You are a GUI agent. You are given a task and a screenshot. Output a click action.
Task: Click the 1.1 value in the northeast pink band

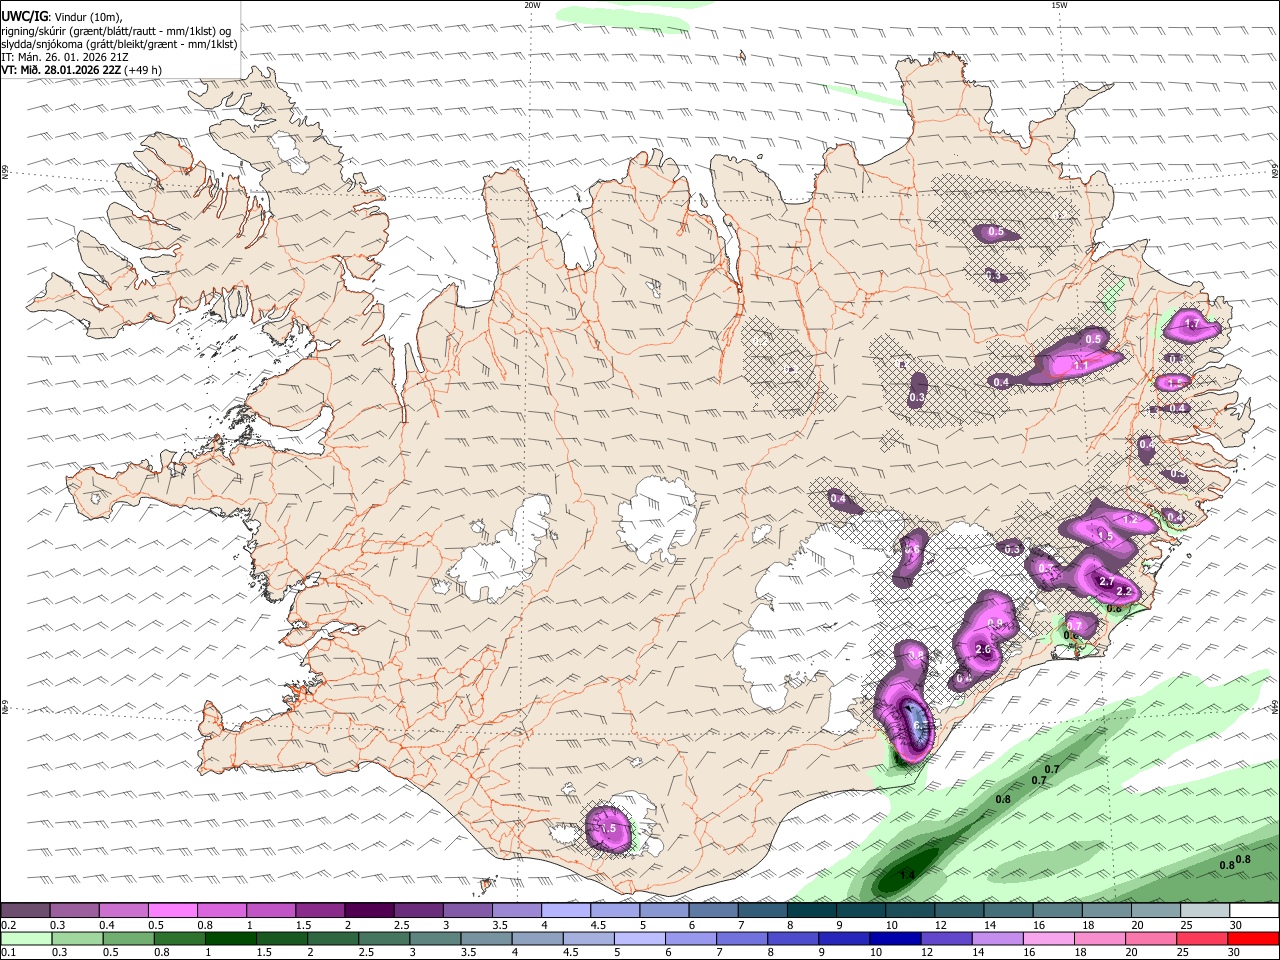[x=1081, y=366]
